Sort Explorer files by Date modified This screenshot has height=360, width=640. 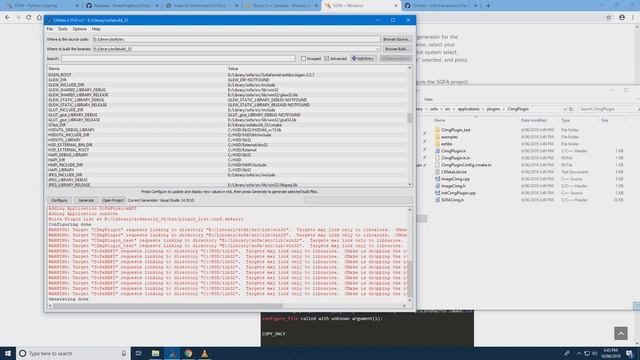pyautogui.click(x=533, y=120)
